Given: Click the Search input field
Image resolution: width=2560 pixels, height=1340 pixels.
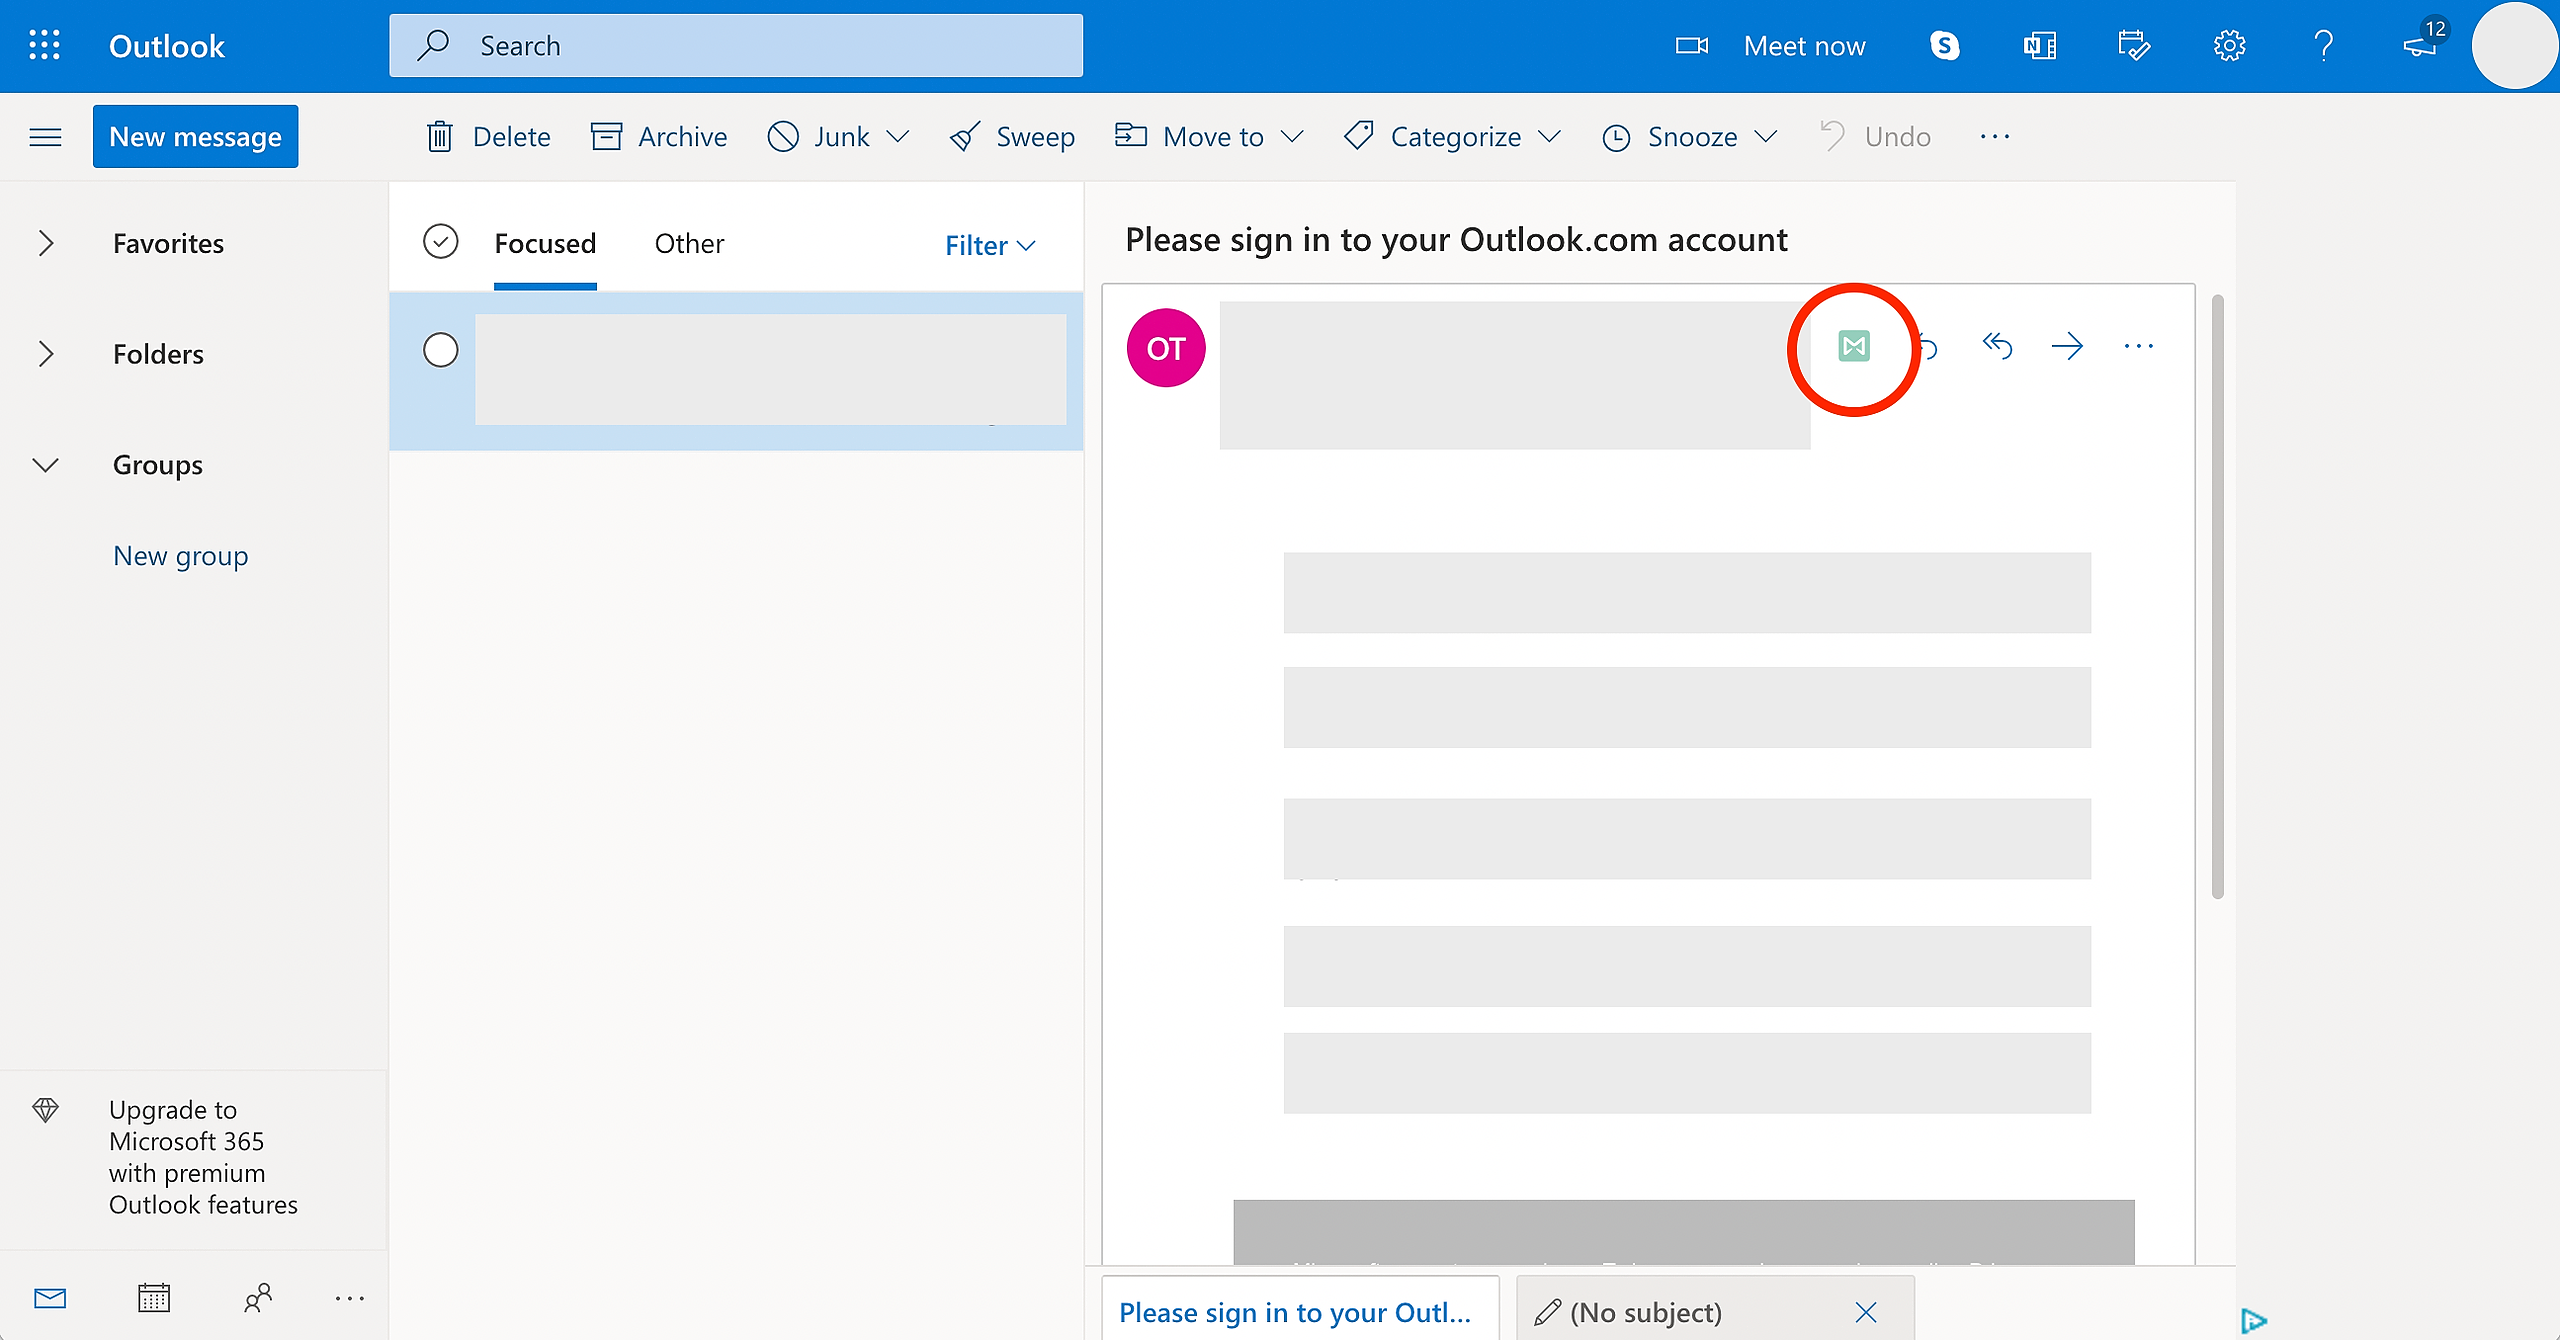Looking at the screenshot, I should click(736, 45).
